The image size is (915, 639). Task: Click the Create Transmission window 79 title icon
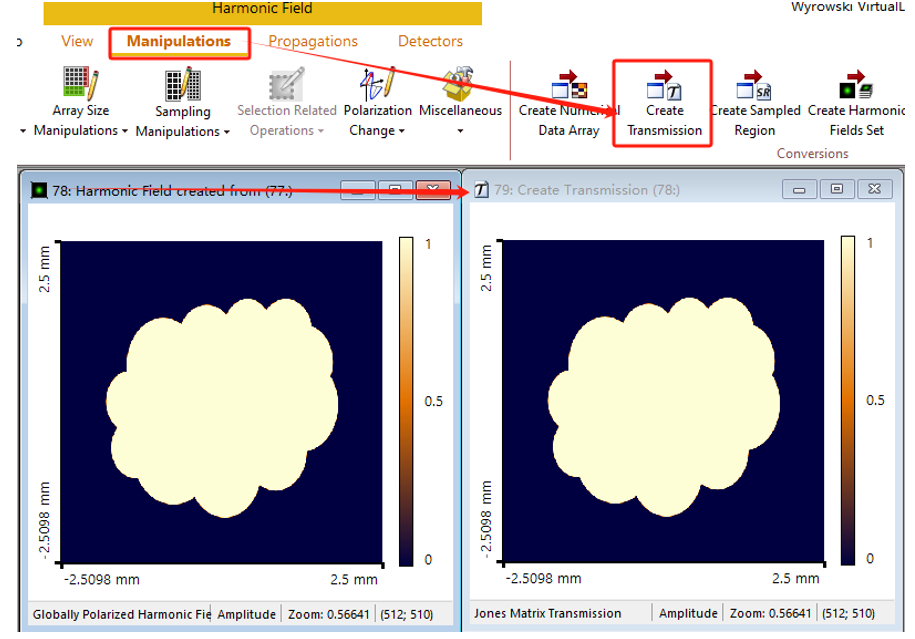tap(481, 190)
